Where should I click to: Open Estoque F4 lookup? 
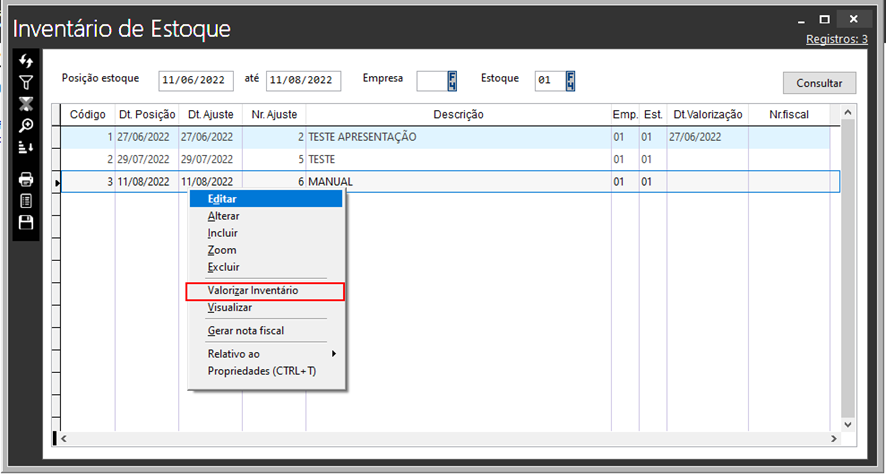tap(571, 80)
